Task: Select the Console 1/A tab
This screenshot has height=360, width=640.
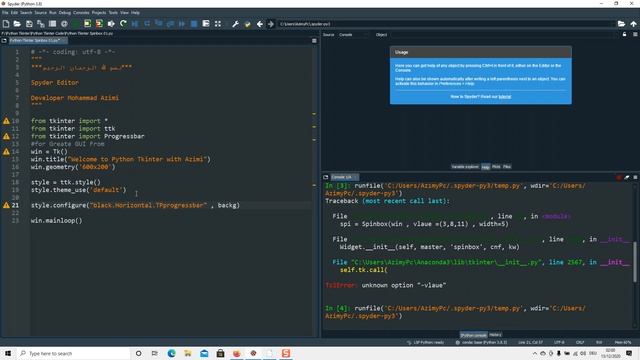Action: pyautogui.click(x=344, y=177)
